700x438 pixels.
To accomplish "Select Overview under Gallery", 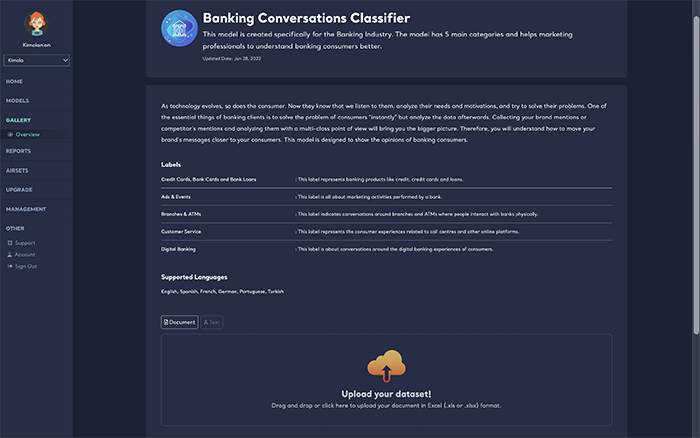I will [x=27, y=134].
